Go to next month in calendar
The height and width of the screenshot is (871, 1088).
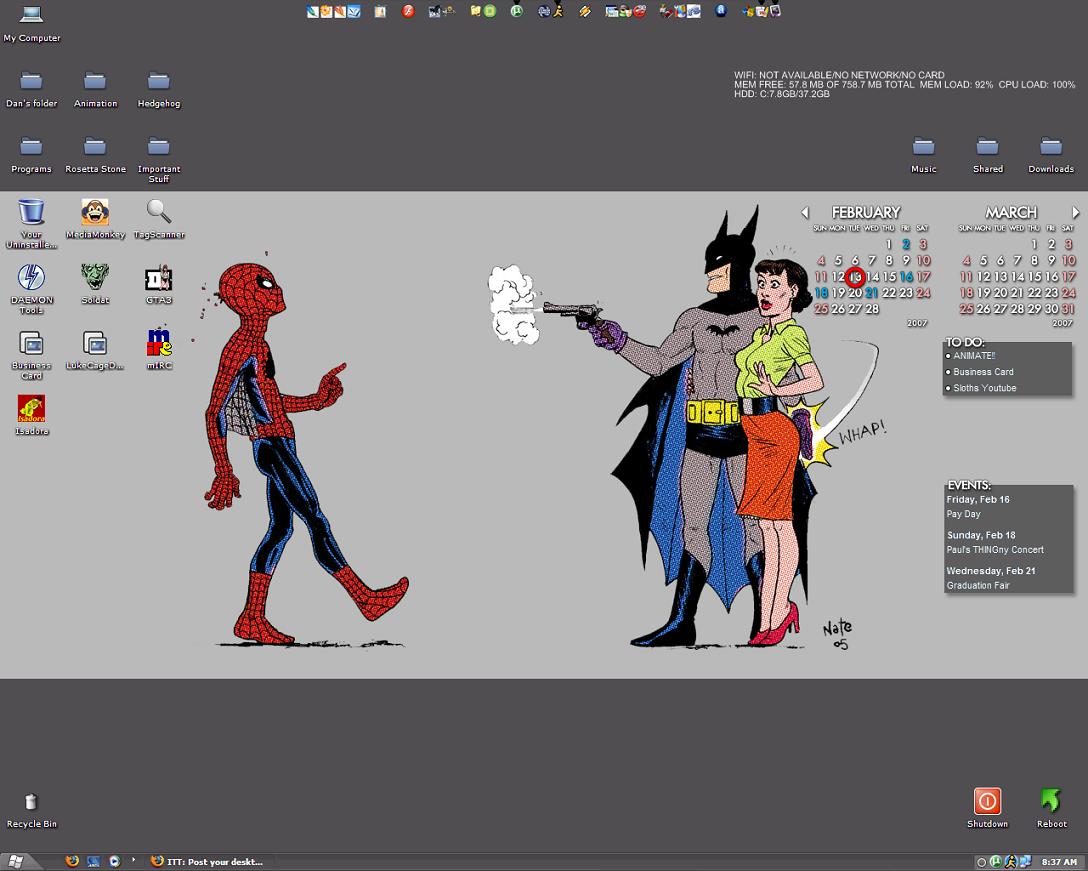1075,212
